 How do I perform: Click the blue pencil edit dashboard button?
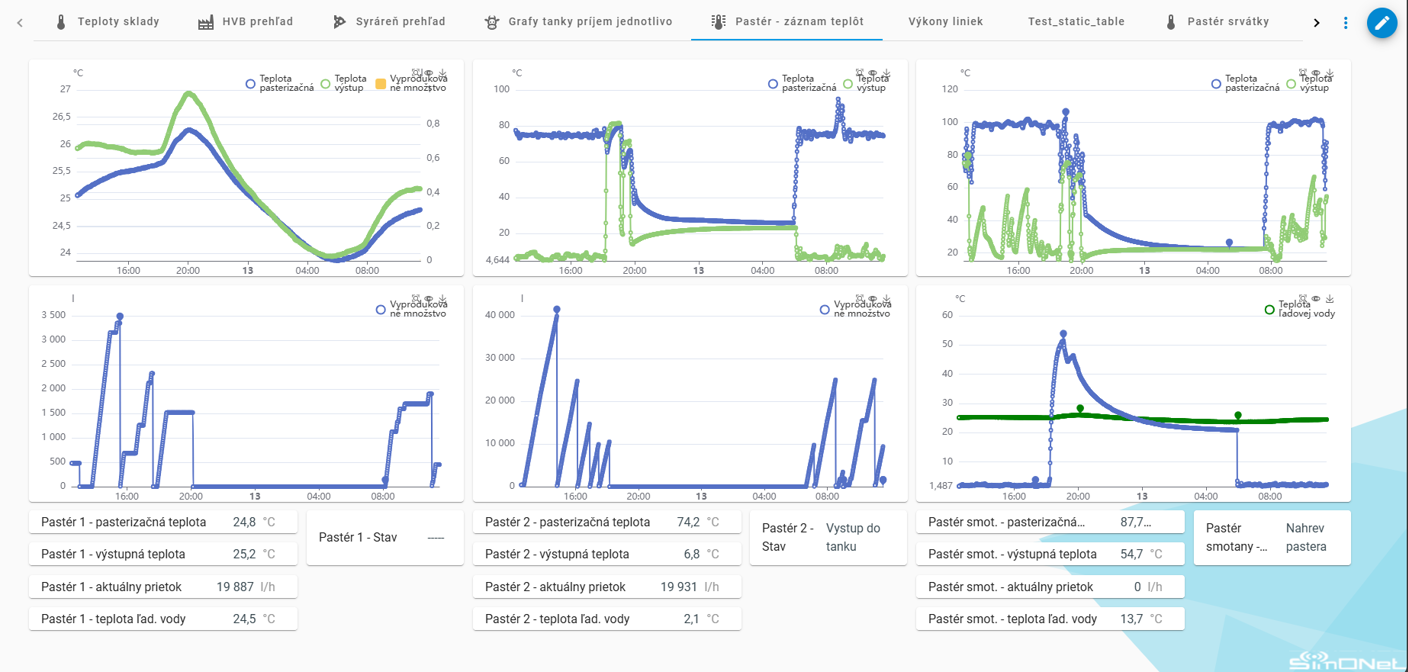[x=1381, y=22]
